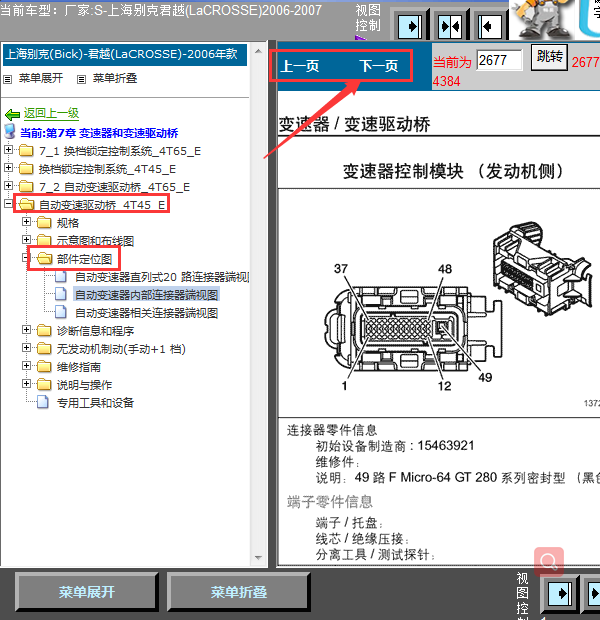The image size is (600, 620).
Task: Click document icon for 自动变速器直列式20 路连接器端视图
Action: (61, 276)
